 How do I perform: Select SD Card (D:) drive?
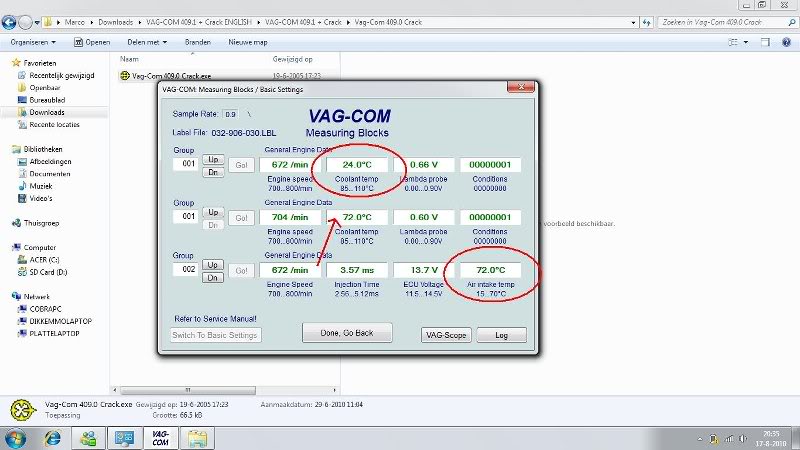(49, 271)
